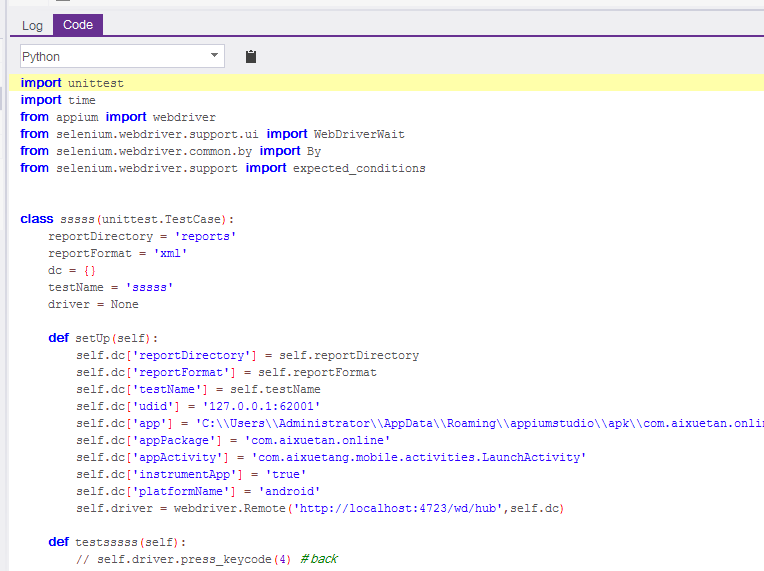Click 'def testsssss(self)' line
The width and height of the screenshot is (764, 571).
tap(117, 542)
